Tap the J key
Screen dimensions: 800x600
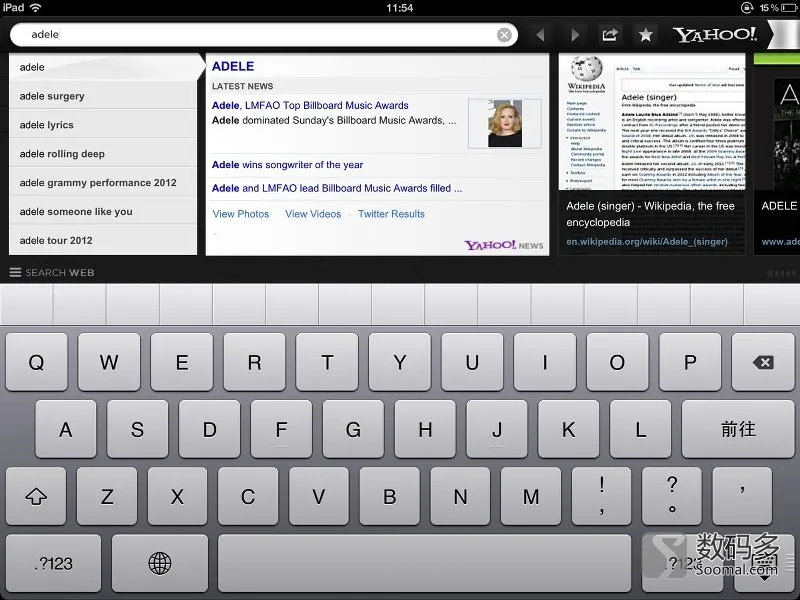tap(497, 429)
